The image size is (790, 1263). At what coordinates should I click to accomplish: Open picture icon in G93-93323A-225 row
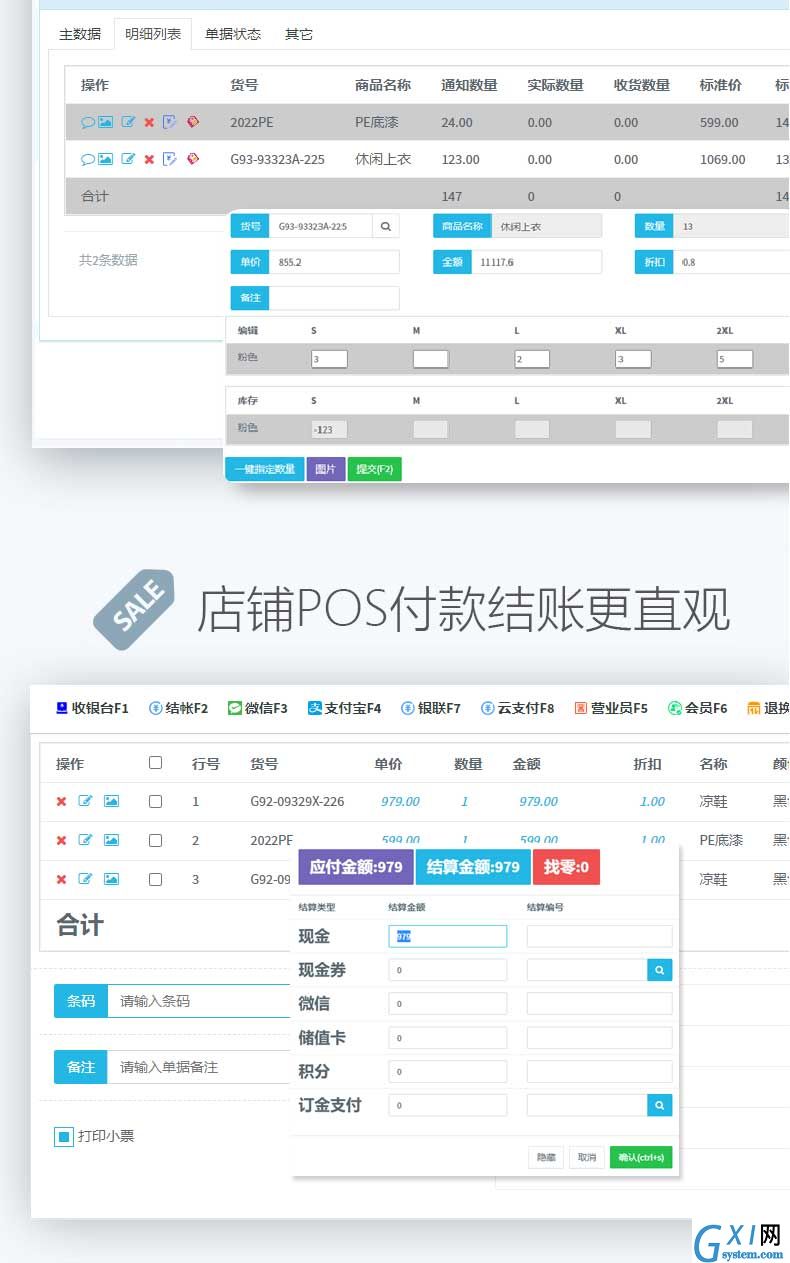[x=105, y=159]
